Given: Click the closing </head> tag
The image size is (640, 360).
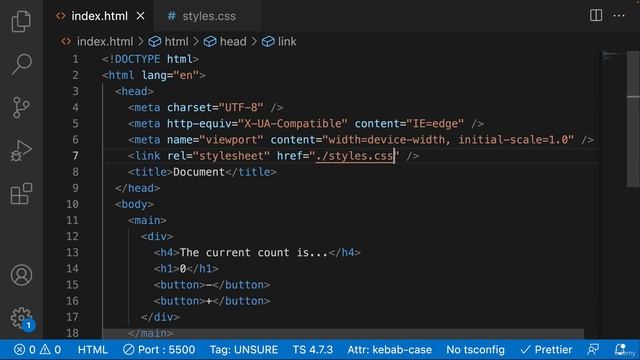Looking at the screenshot, I should [x=138, y=188].
